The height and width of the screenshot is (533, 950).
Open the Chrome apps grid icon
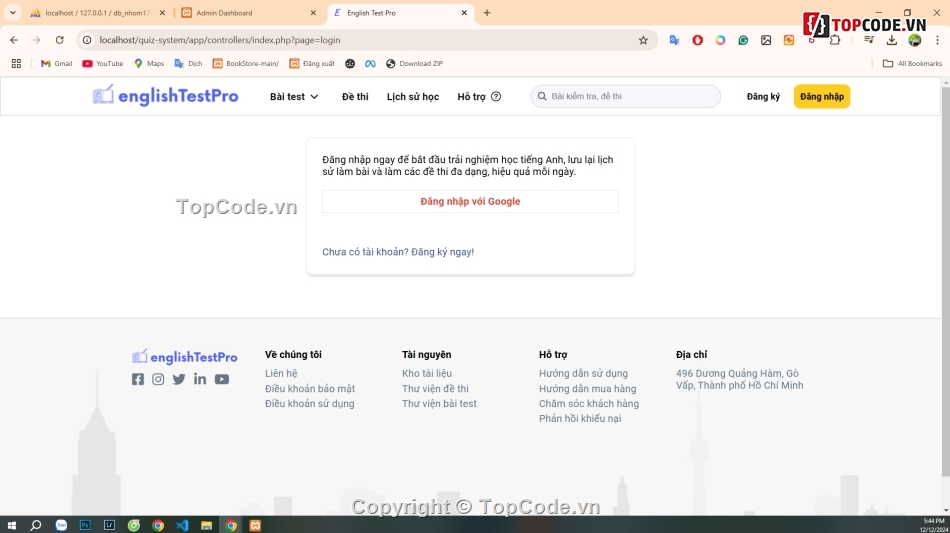pyautogui.click(x=16, y=64)
